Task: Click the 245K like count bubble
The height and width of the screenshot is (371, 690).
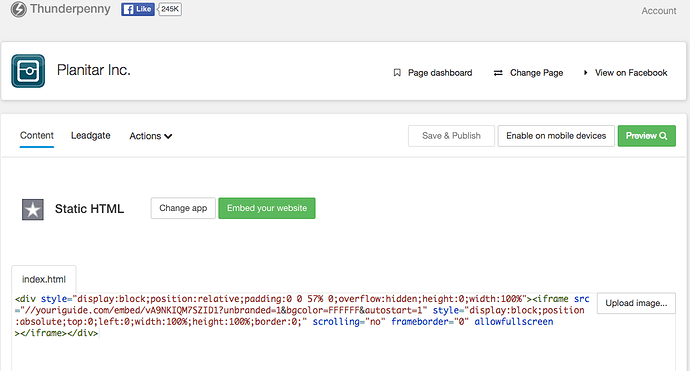Action: pyautogui.click(x=170, y=9)
